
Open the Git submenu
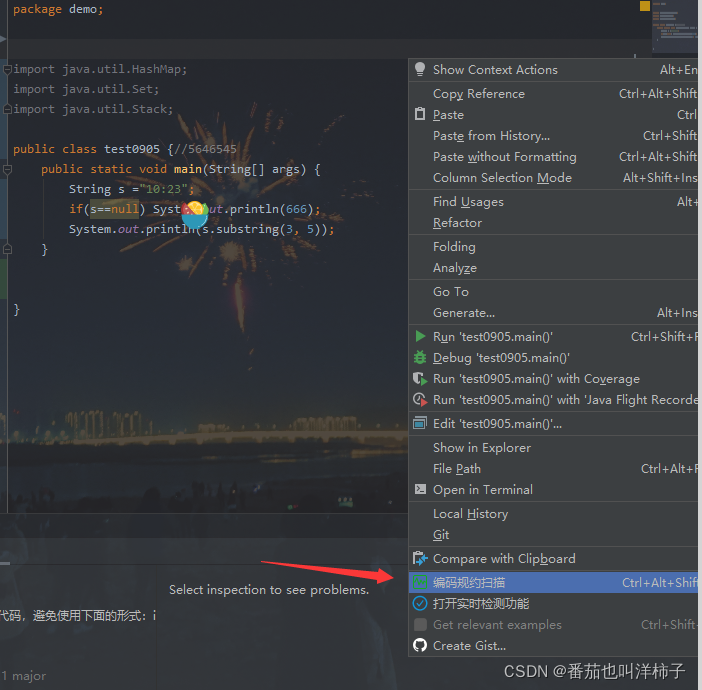tap(553, 535)
